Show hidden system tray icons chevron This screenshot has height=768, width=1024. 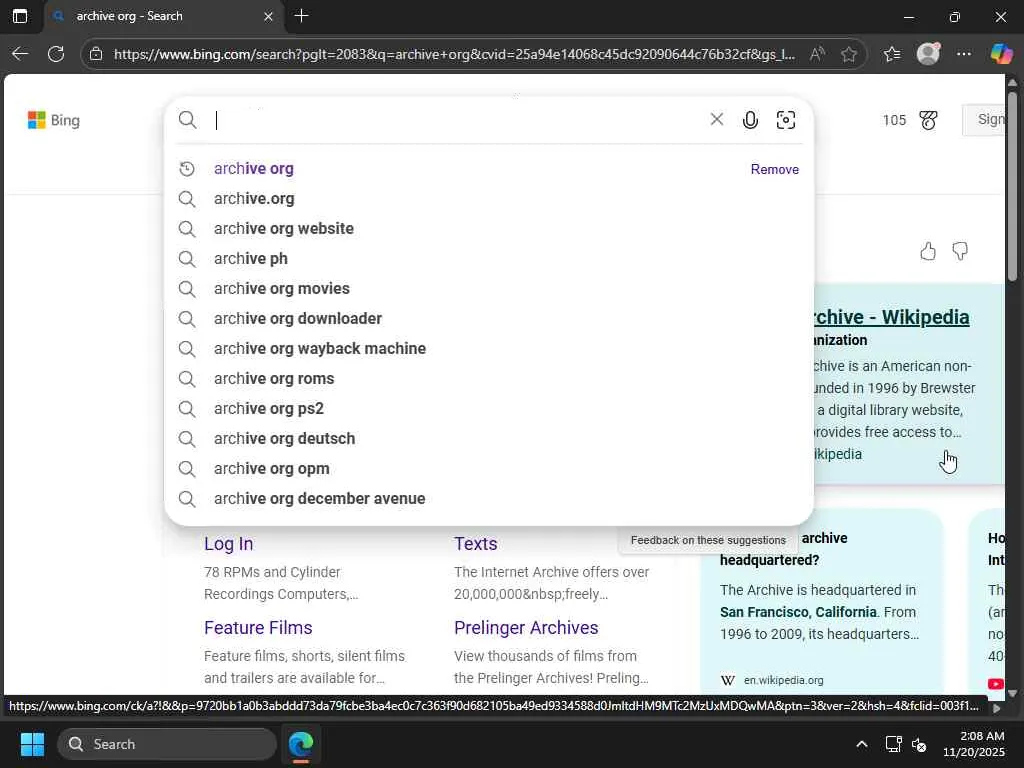click(862, 744)
